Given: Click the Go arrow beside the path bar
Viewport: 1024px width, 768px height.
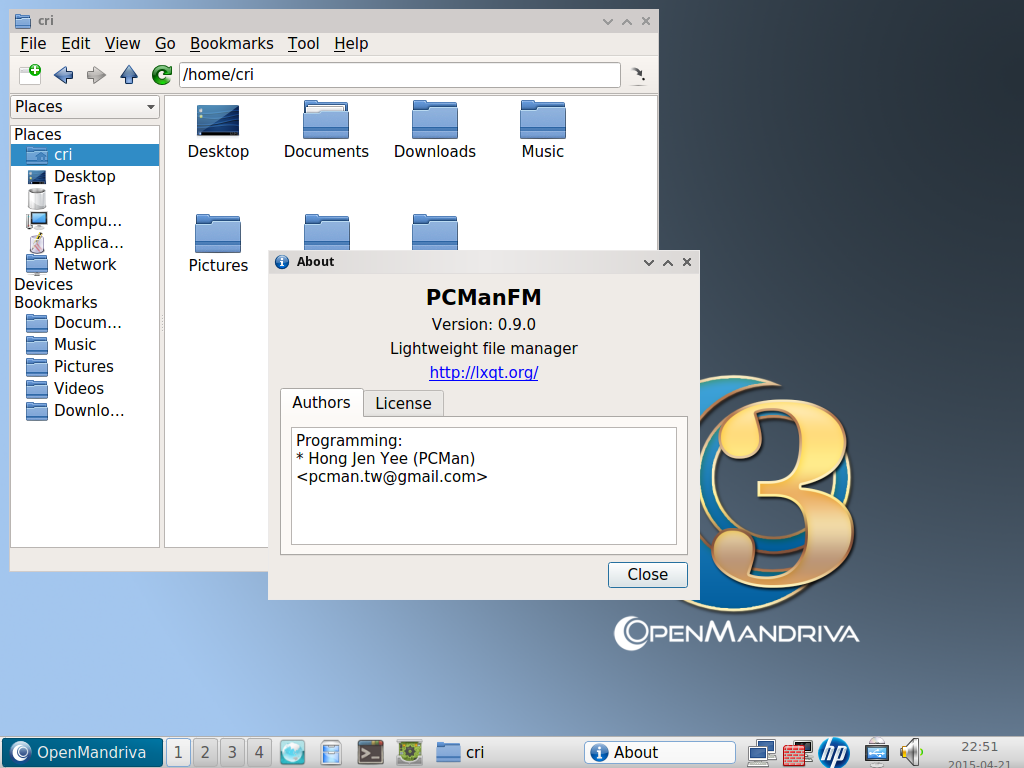Looking at the screenshot, I should tap(637, 75).
